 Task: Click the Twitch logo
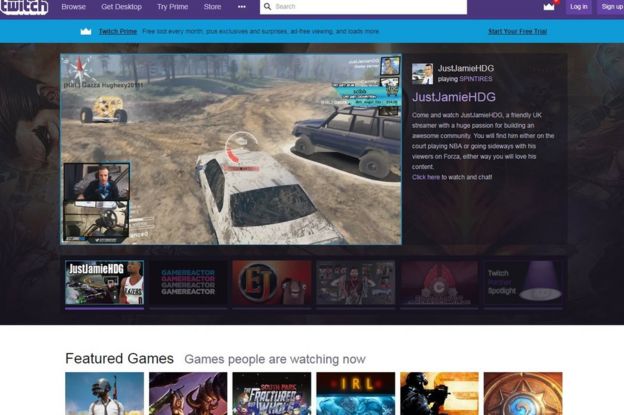tap(24, 7)
